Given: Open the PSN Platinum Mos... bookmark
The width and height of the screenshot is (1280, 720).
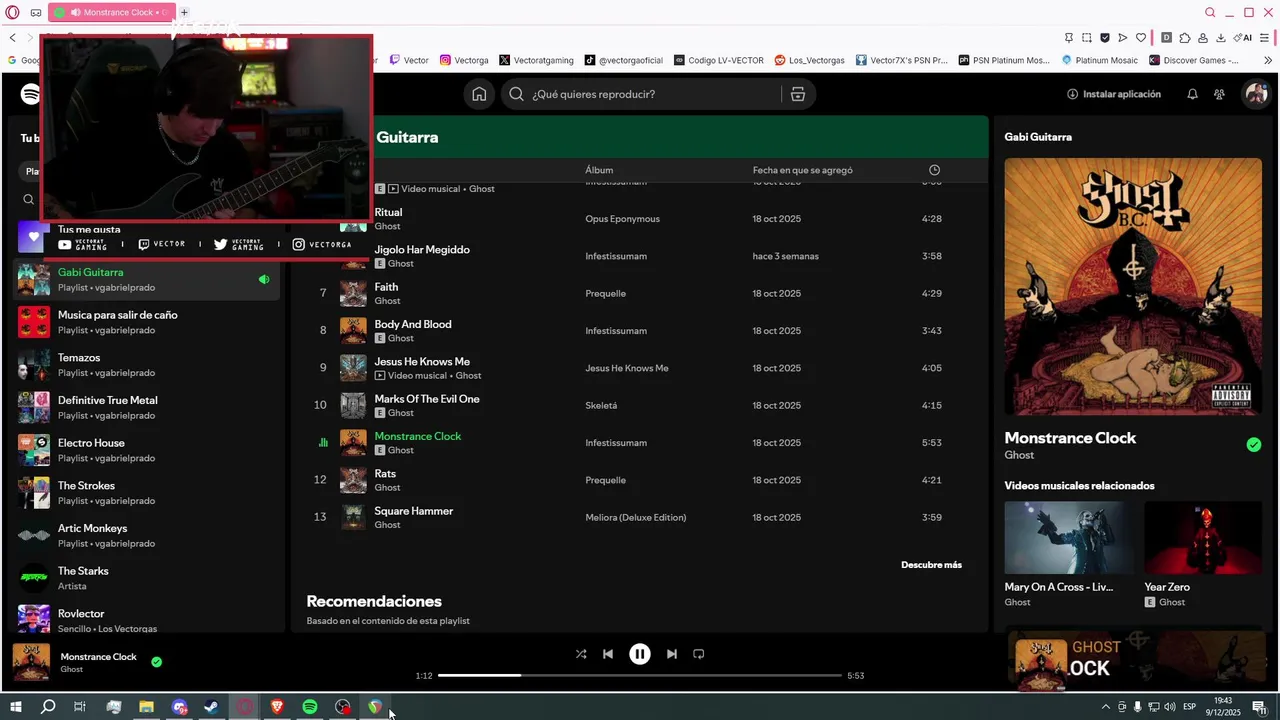Looking at the screenshot, I should coord(1003,60).
